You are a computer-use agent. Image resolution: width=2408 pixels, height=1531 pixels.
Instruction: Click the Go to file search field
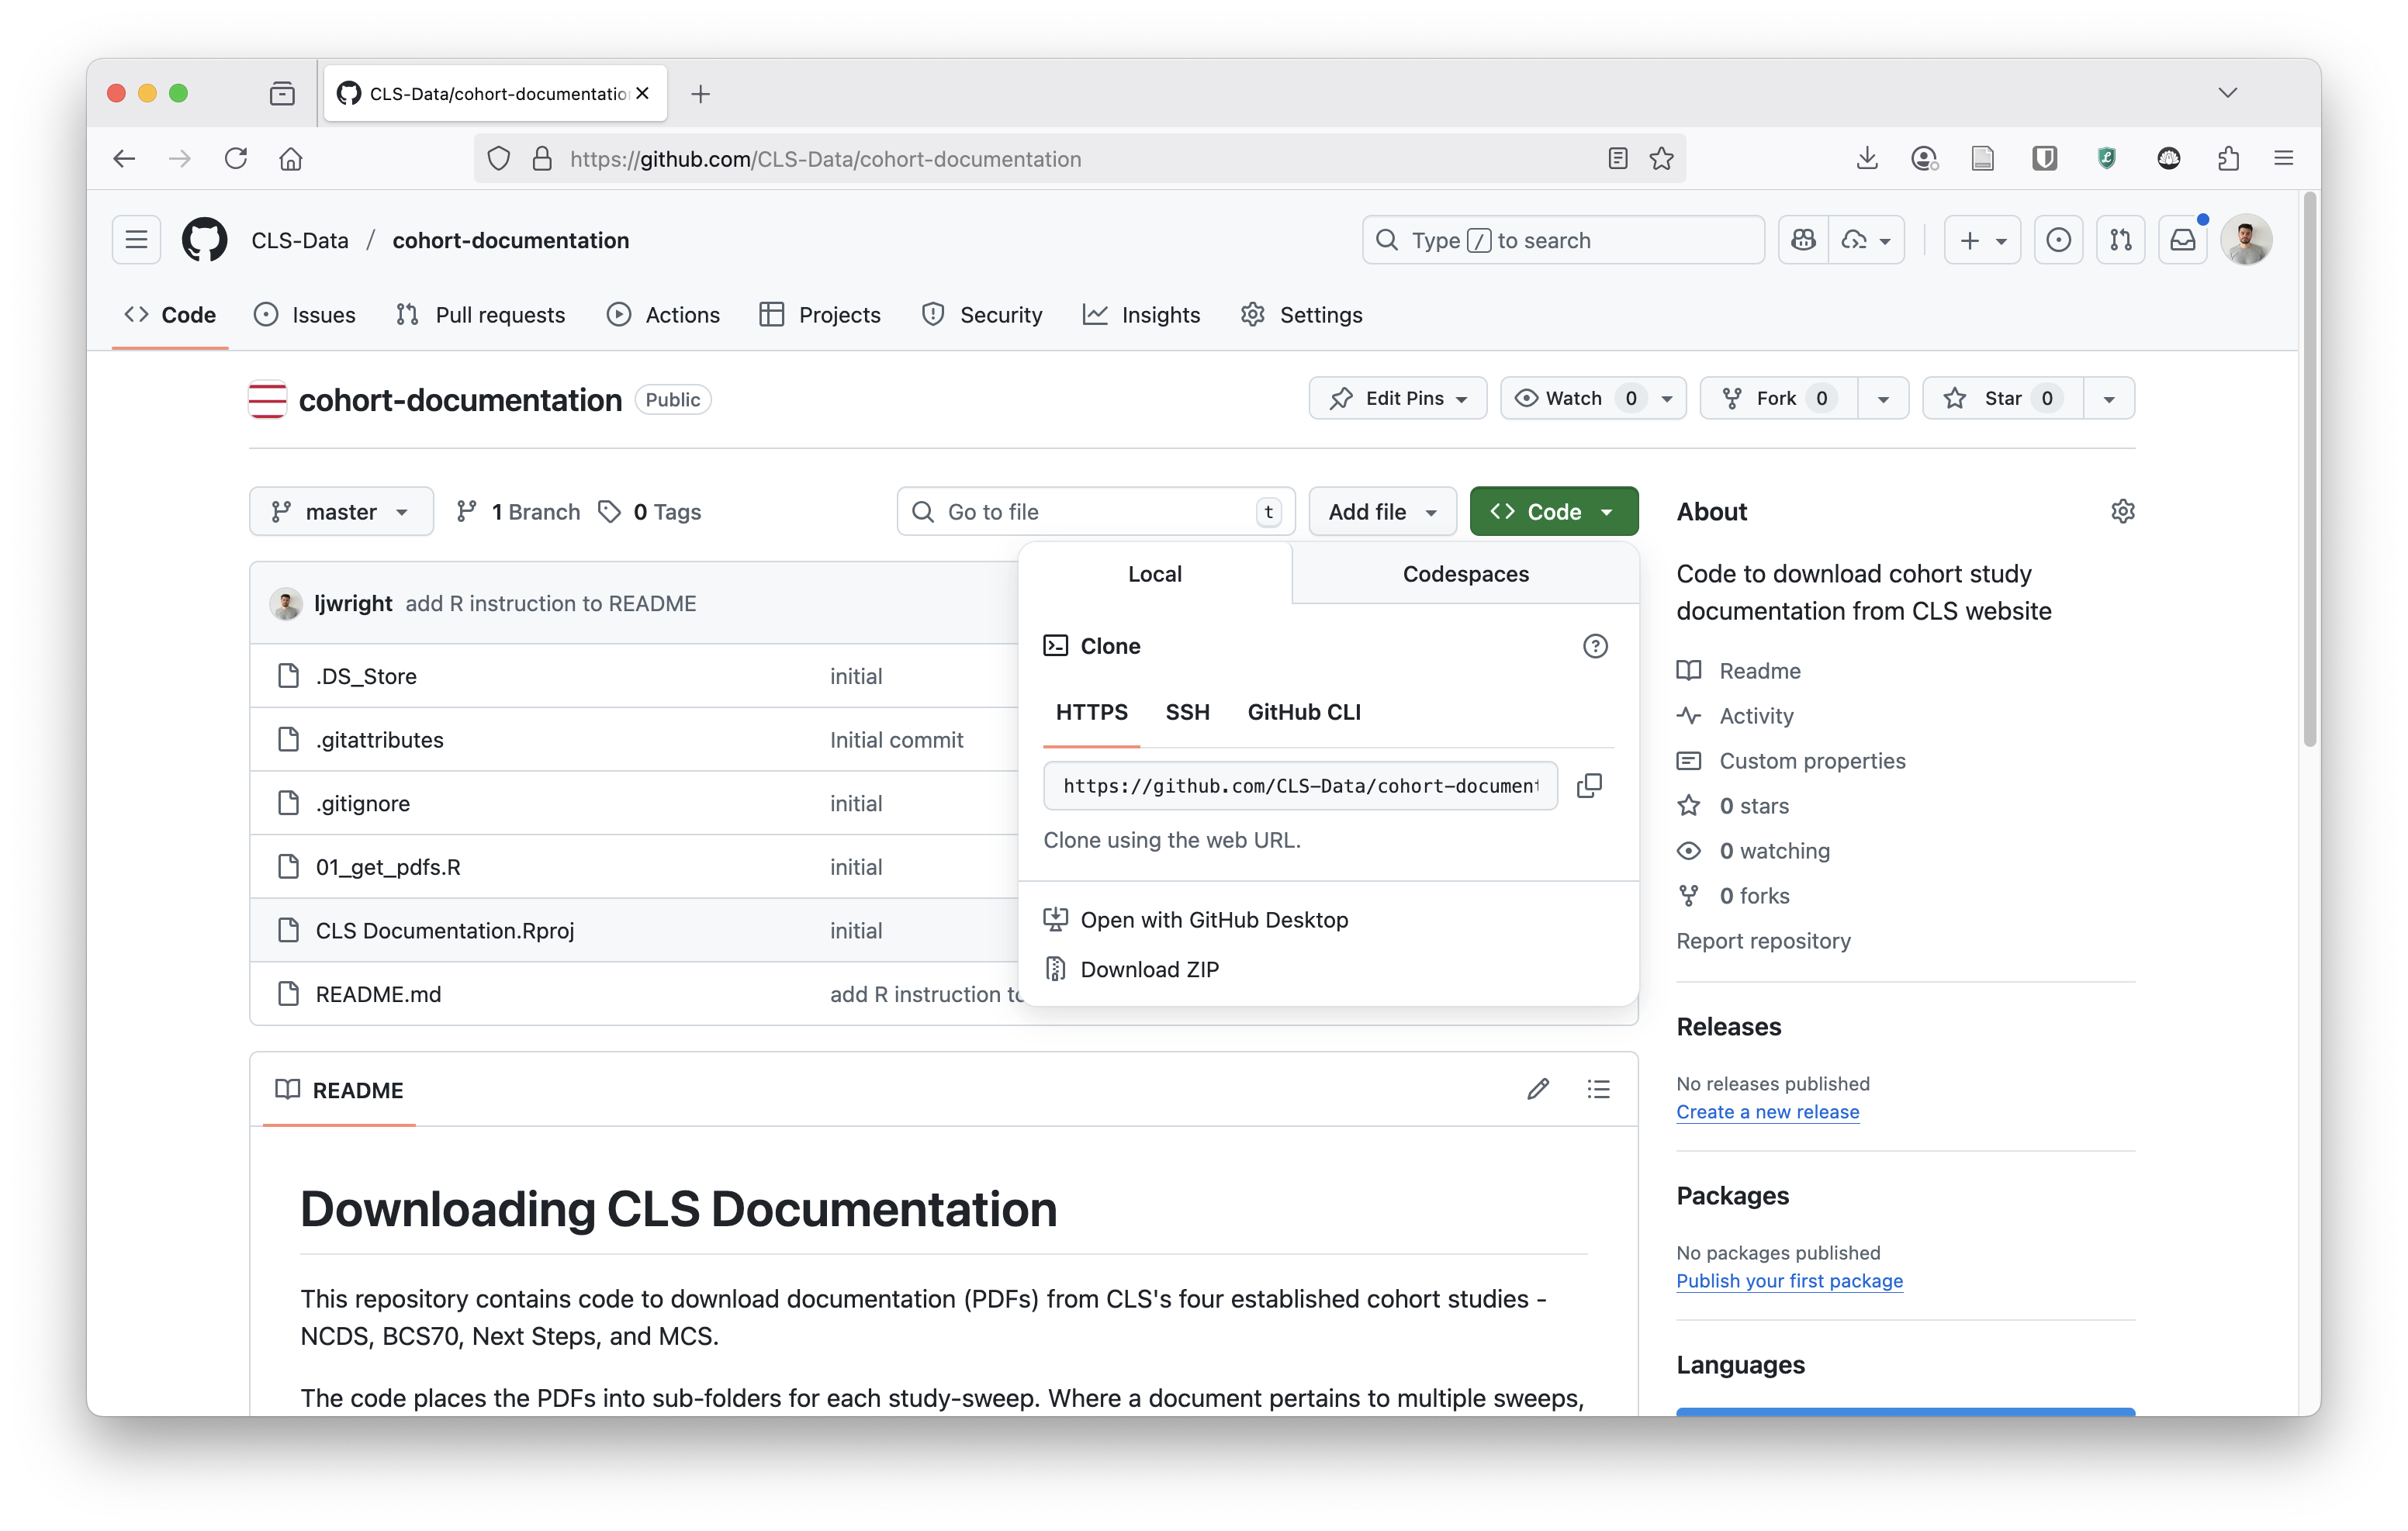(1095, 511)
